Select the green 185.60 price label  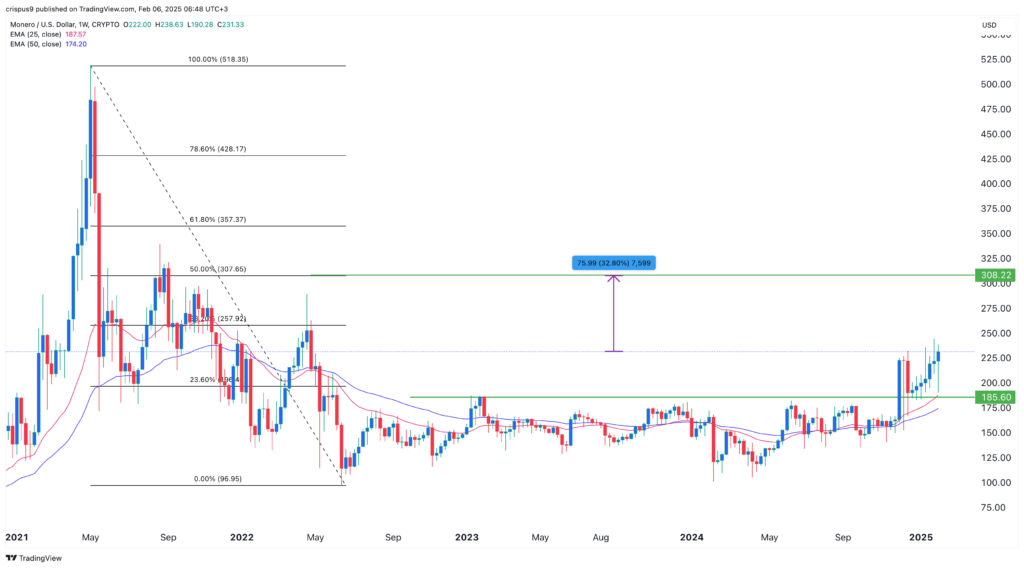coord(995,397)
